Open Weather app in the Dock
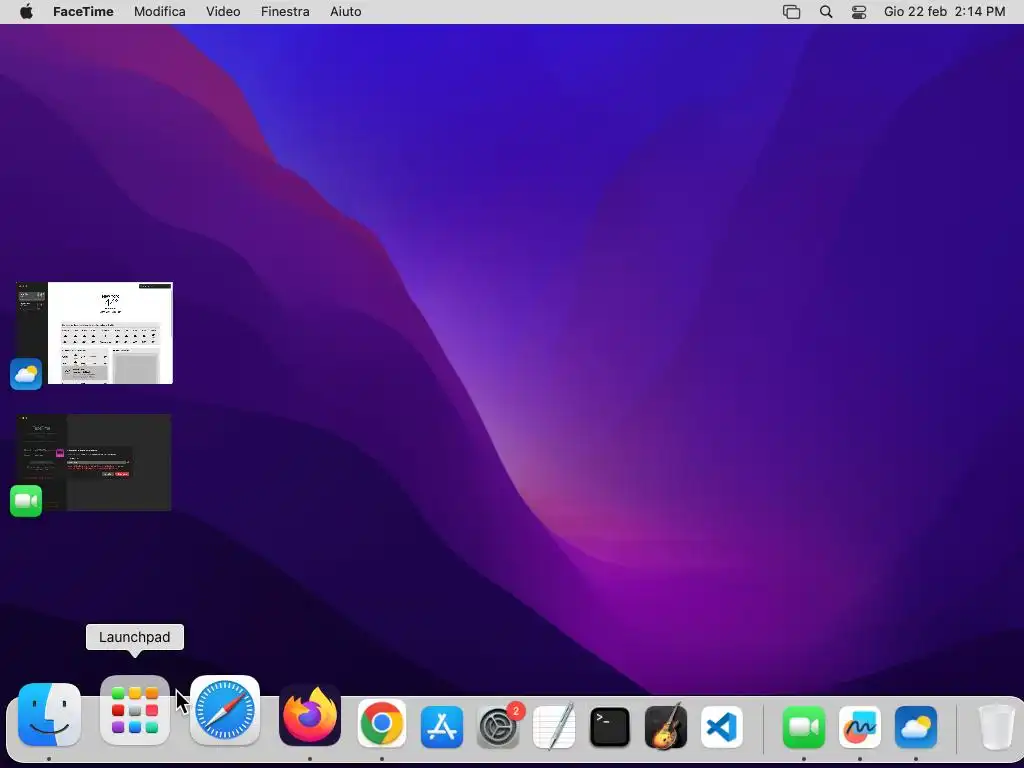Screen dimensions: 1024x768 916,727
